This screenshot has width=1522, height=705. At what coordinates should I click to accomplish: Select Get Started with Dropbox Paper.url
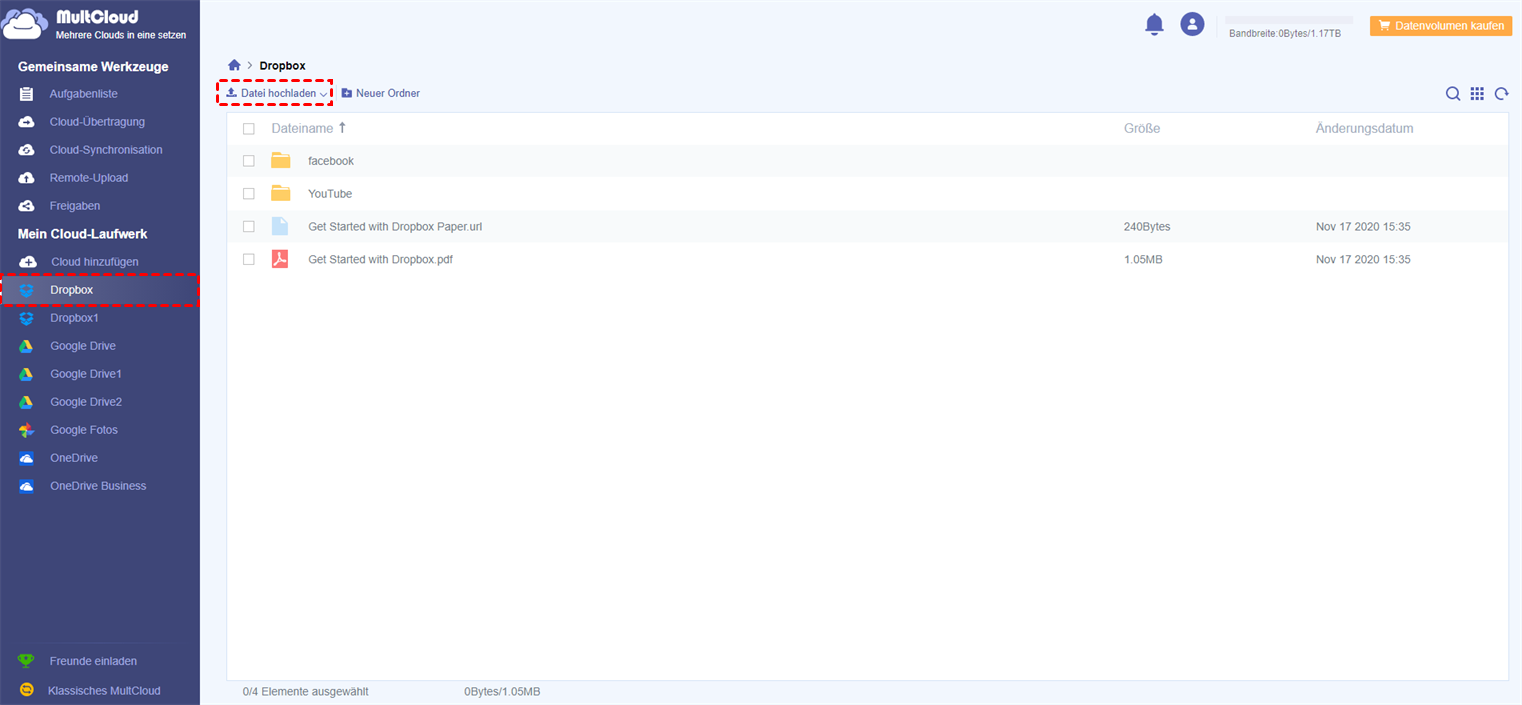click(x=395, y=227)
